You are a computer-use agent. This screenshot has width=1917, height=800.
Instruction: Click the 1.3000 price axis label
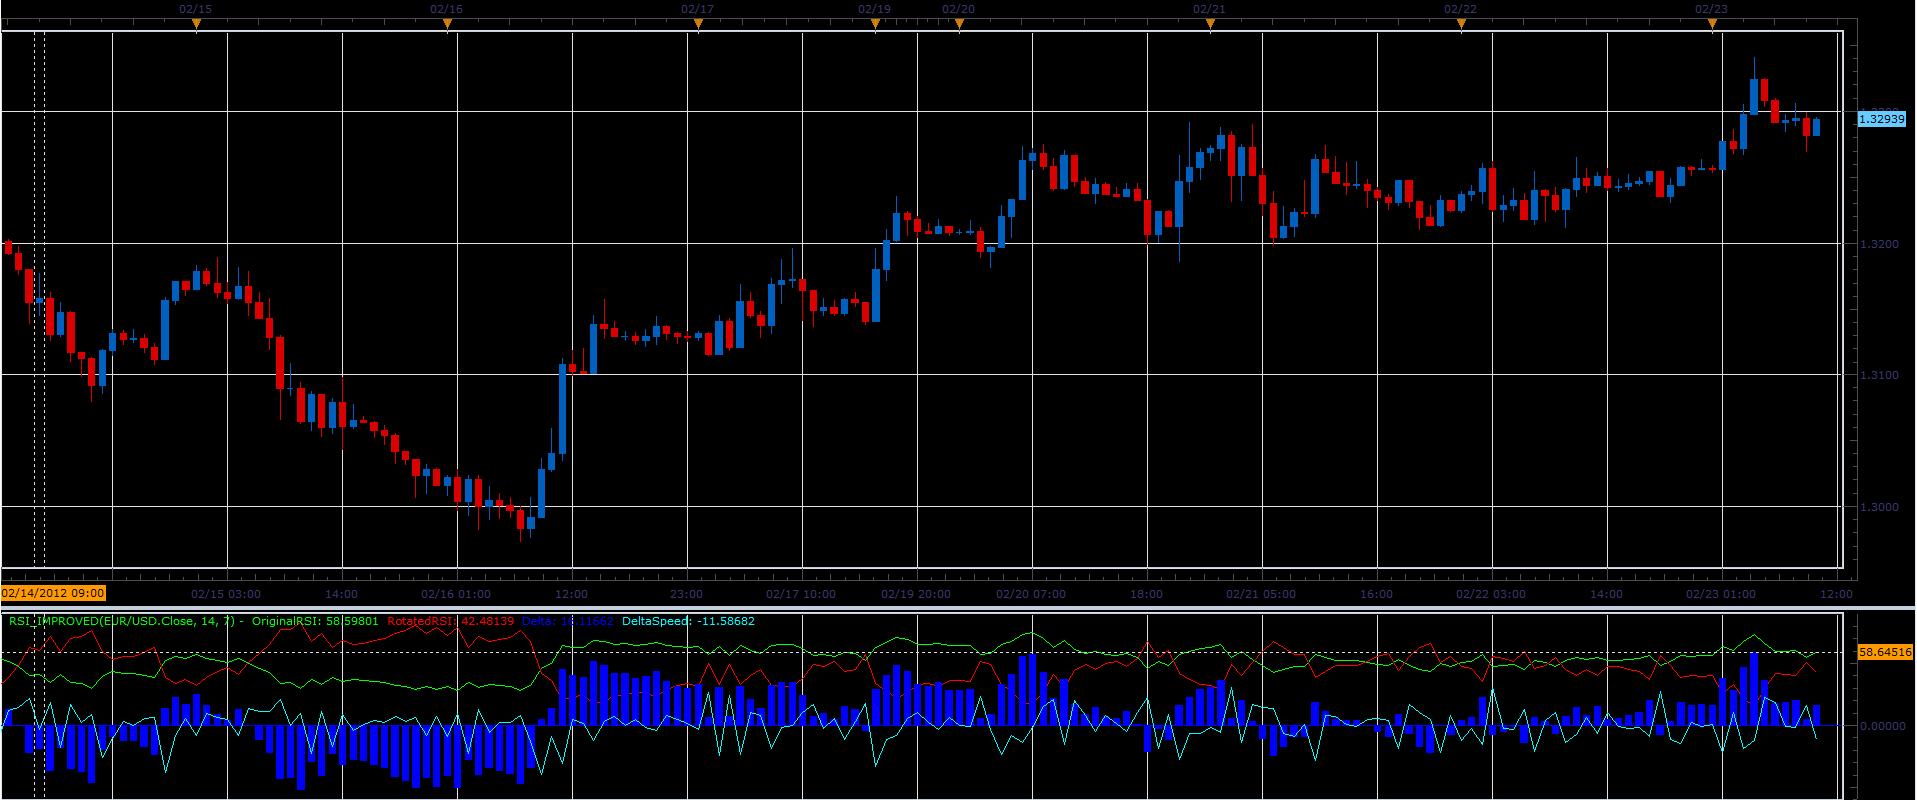[x=1878, y=507]
